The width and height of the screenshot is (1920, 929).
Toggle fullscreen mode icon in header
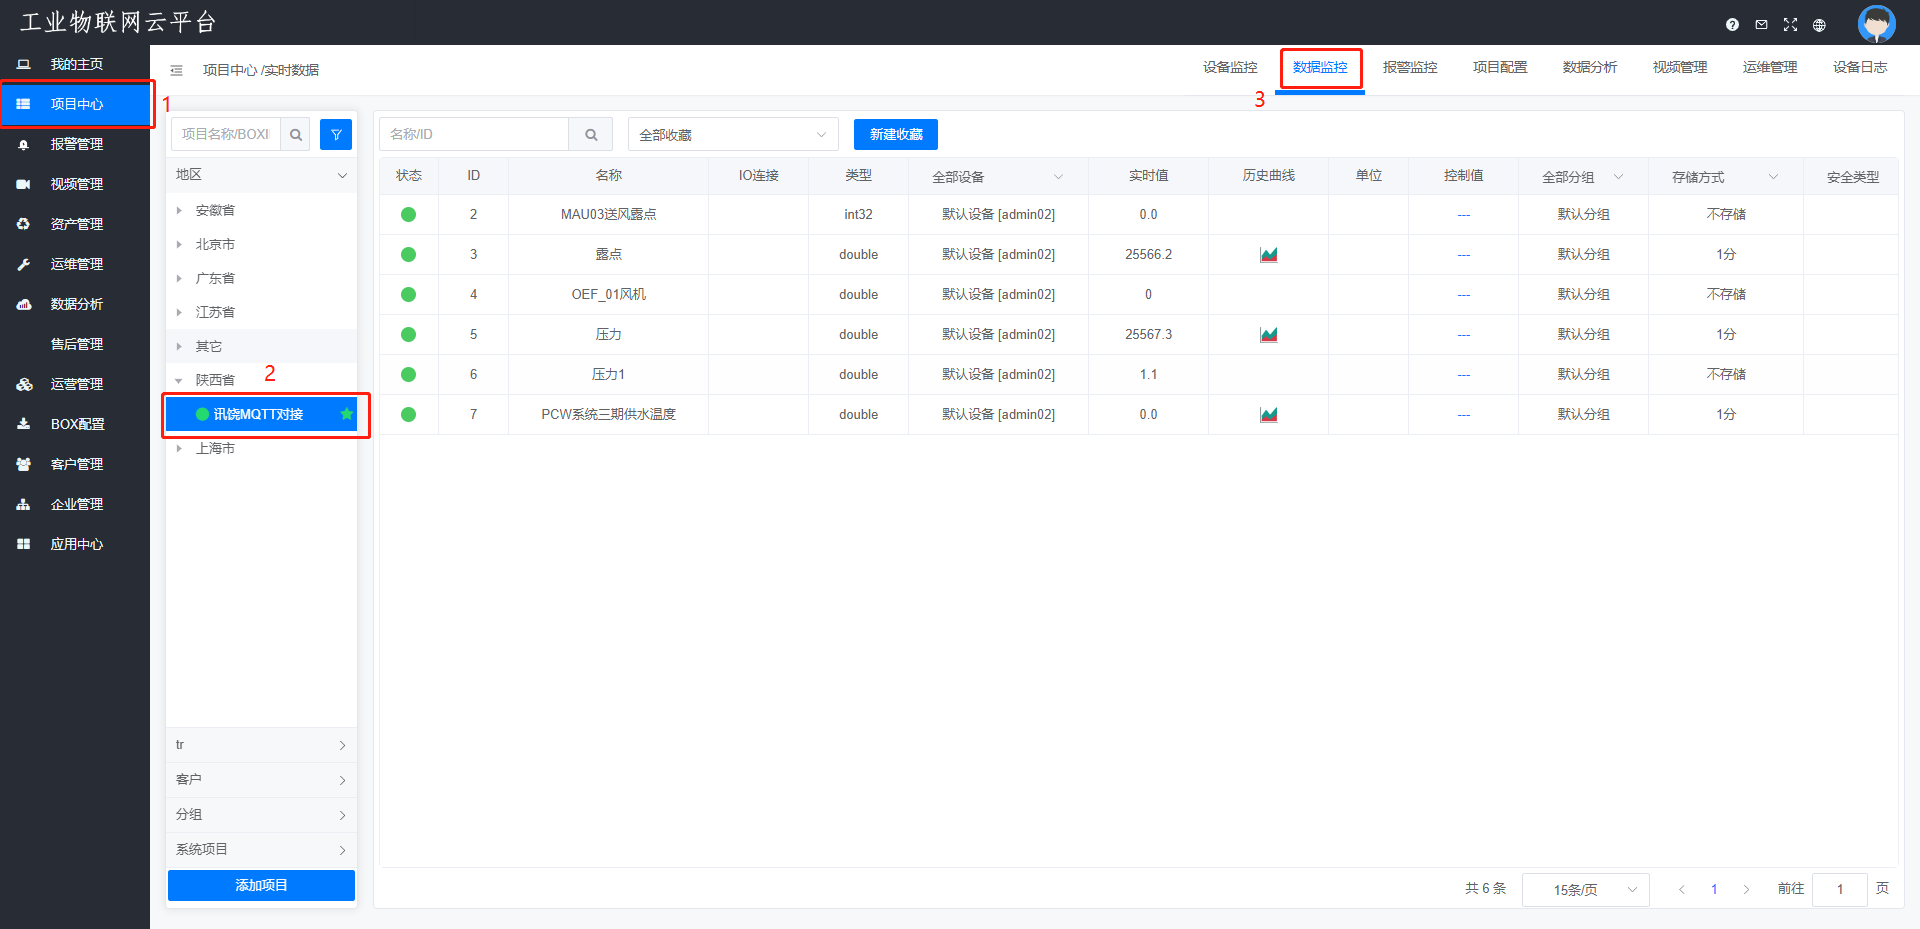[1790, 25]
